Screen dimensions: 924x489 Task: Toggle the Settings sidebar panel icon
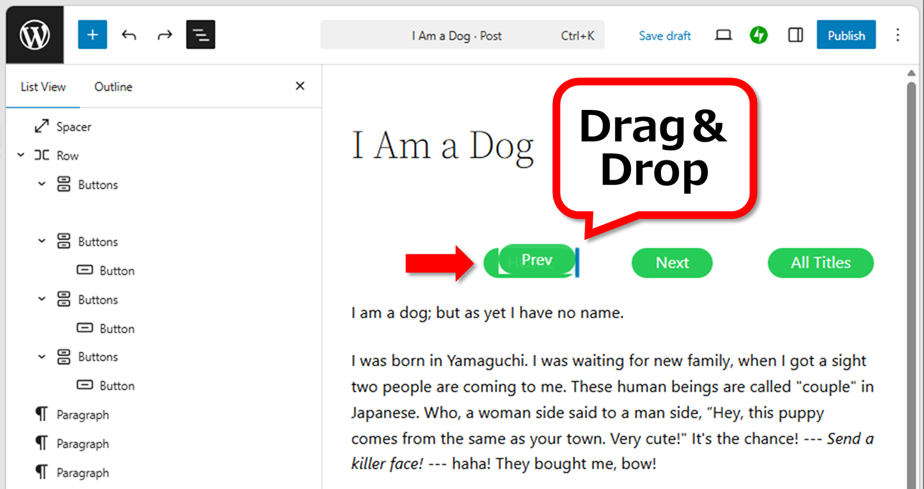[x=796, y=35]
